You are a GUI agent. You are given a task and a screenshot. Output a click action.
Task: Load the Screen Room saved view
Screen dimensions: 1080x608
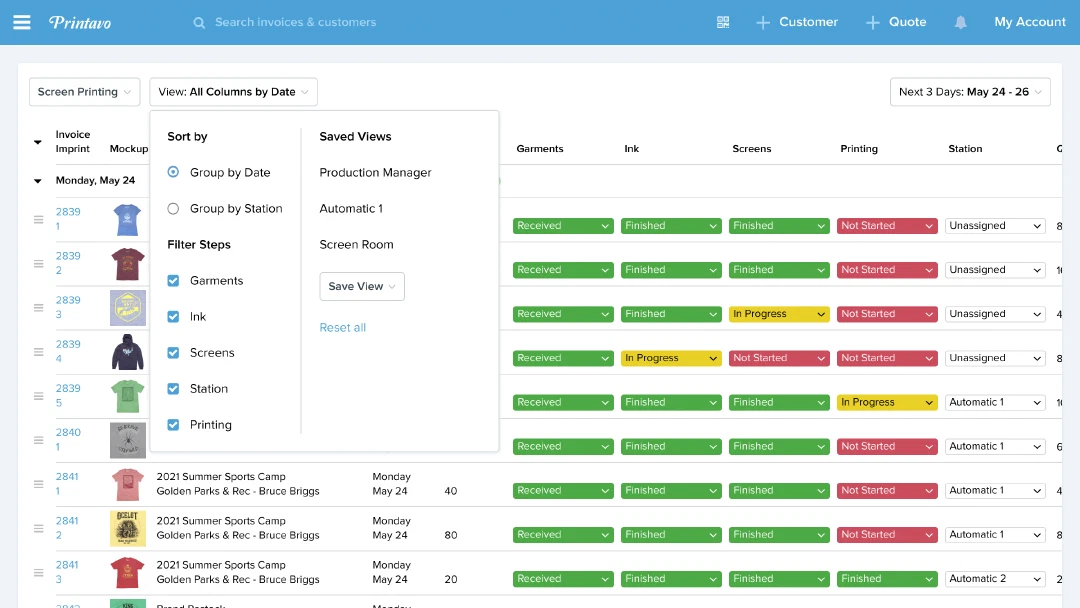(x=356, y=244)
